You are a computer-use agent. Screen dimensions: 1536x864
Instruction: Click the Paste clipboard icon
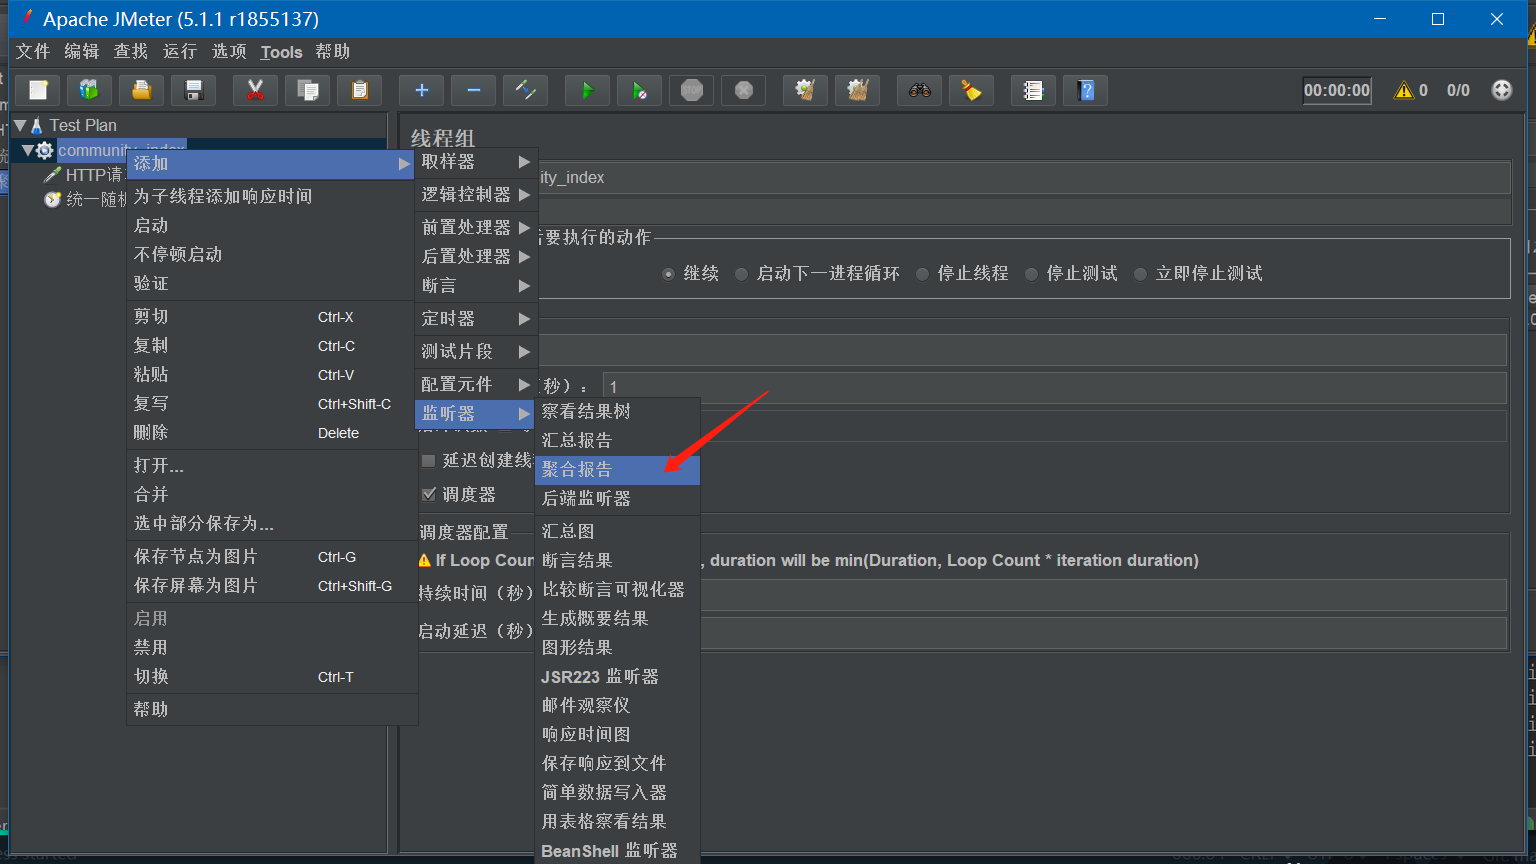tap(359, 90)
